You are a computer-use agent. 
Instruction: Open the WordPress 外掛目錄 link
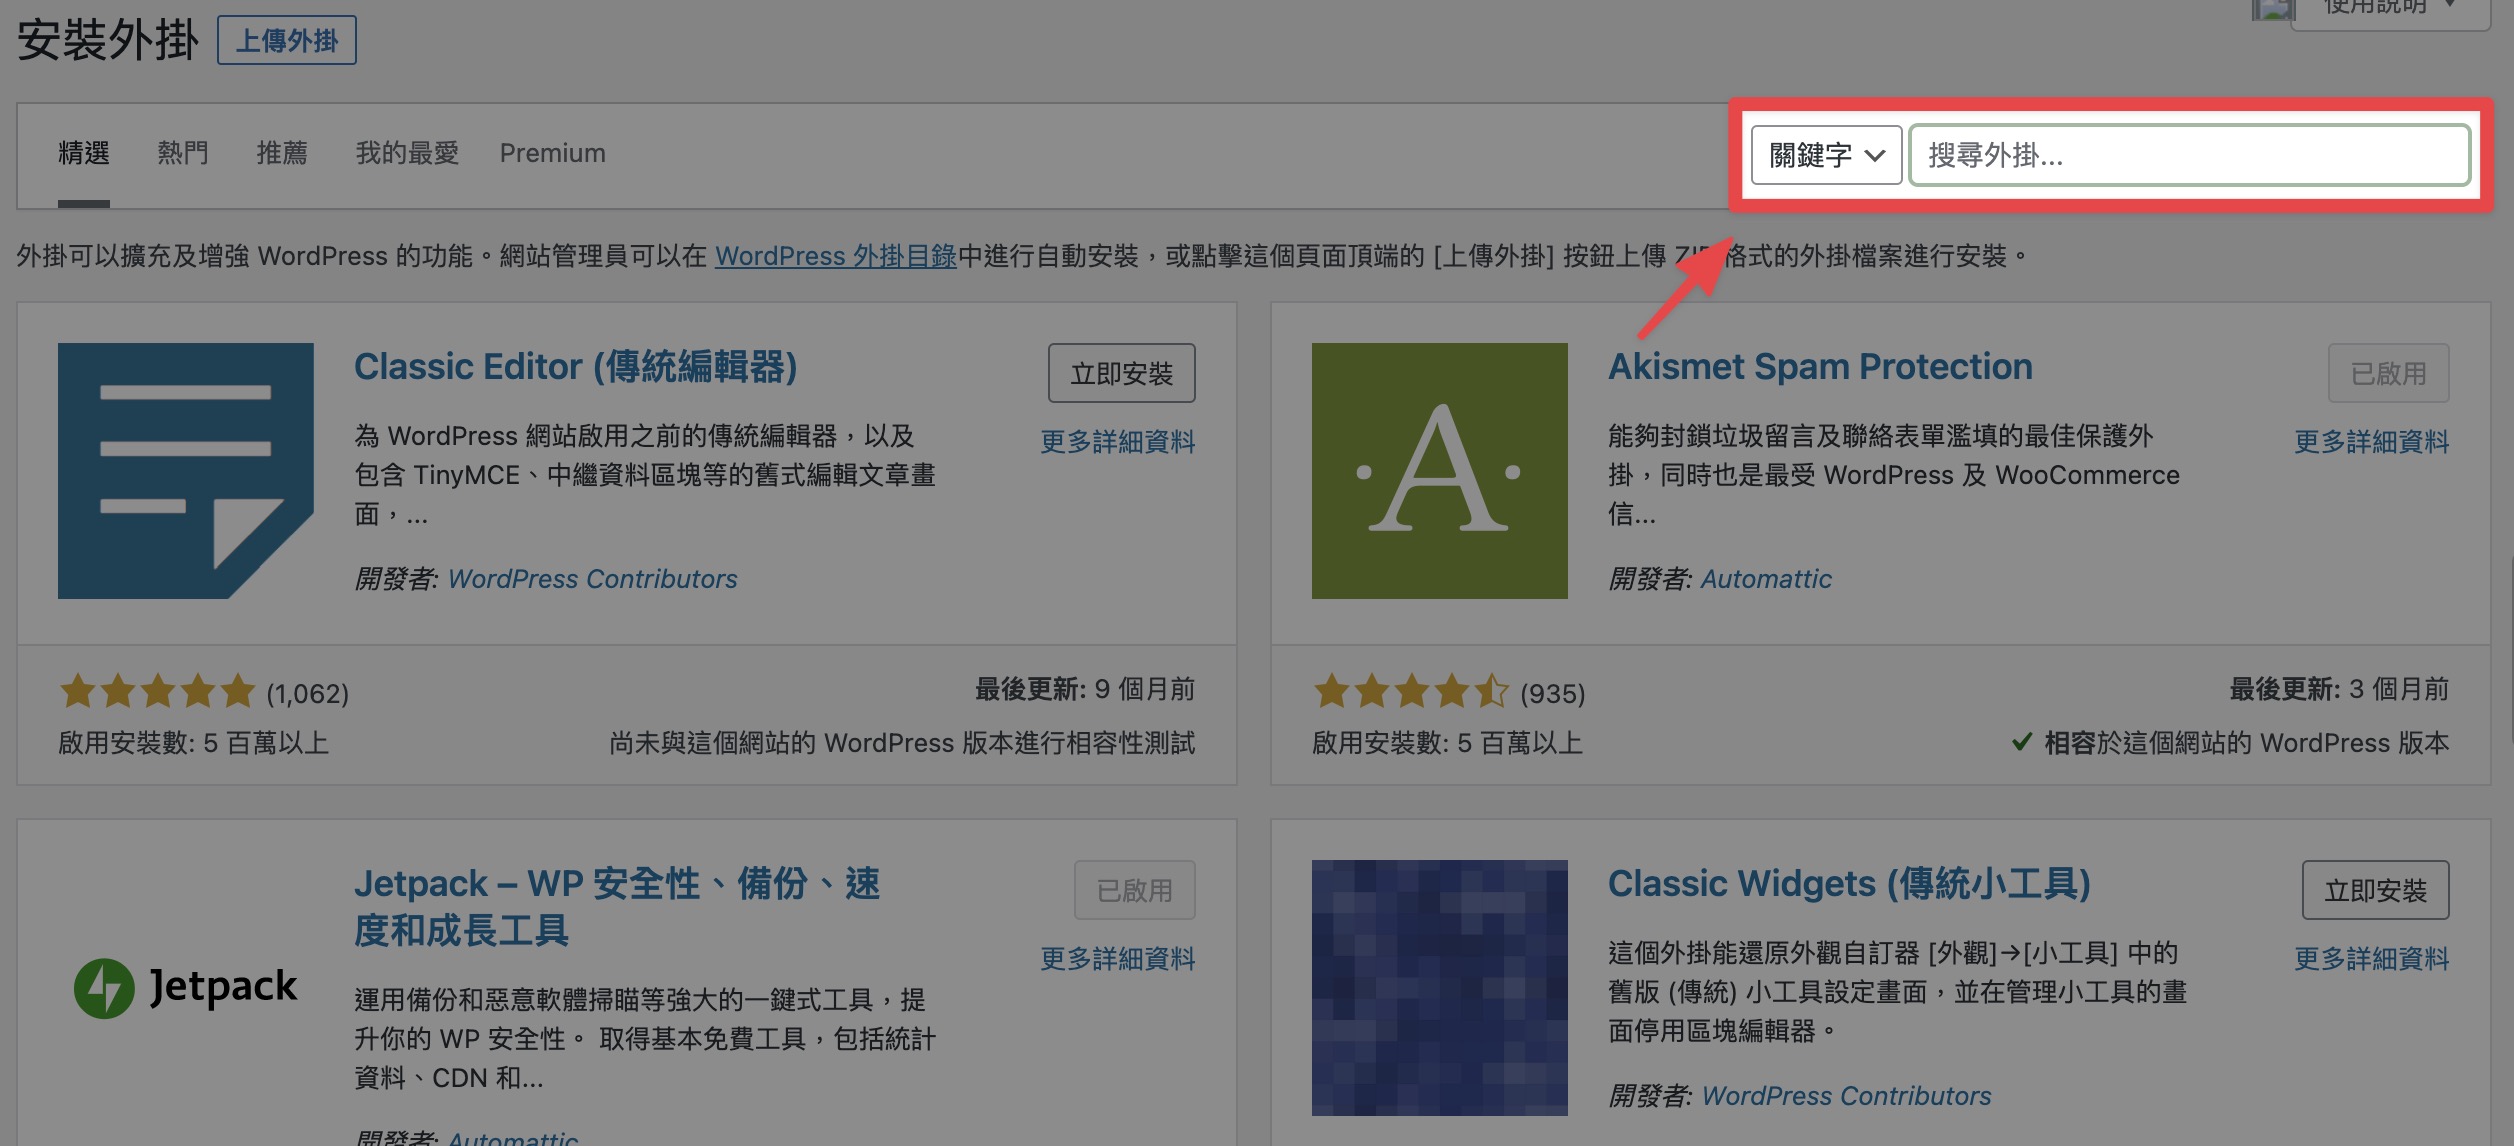click(x=836, y=256)
